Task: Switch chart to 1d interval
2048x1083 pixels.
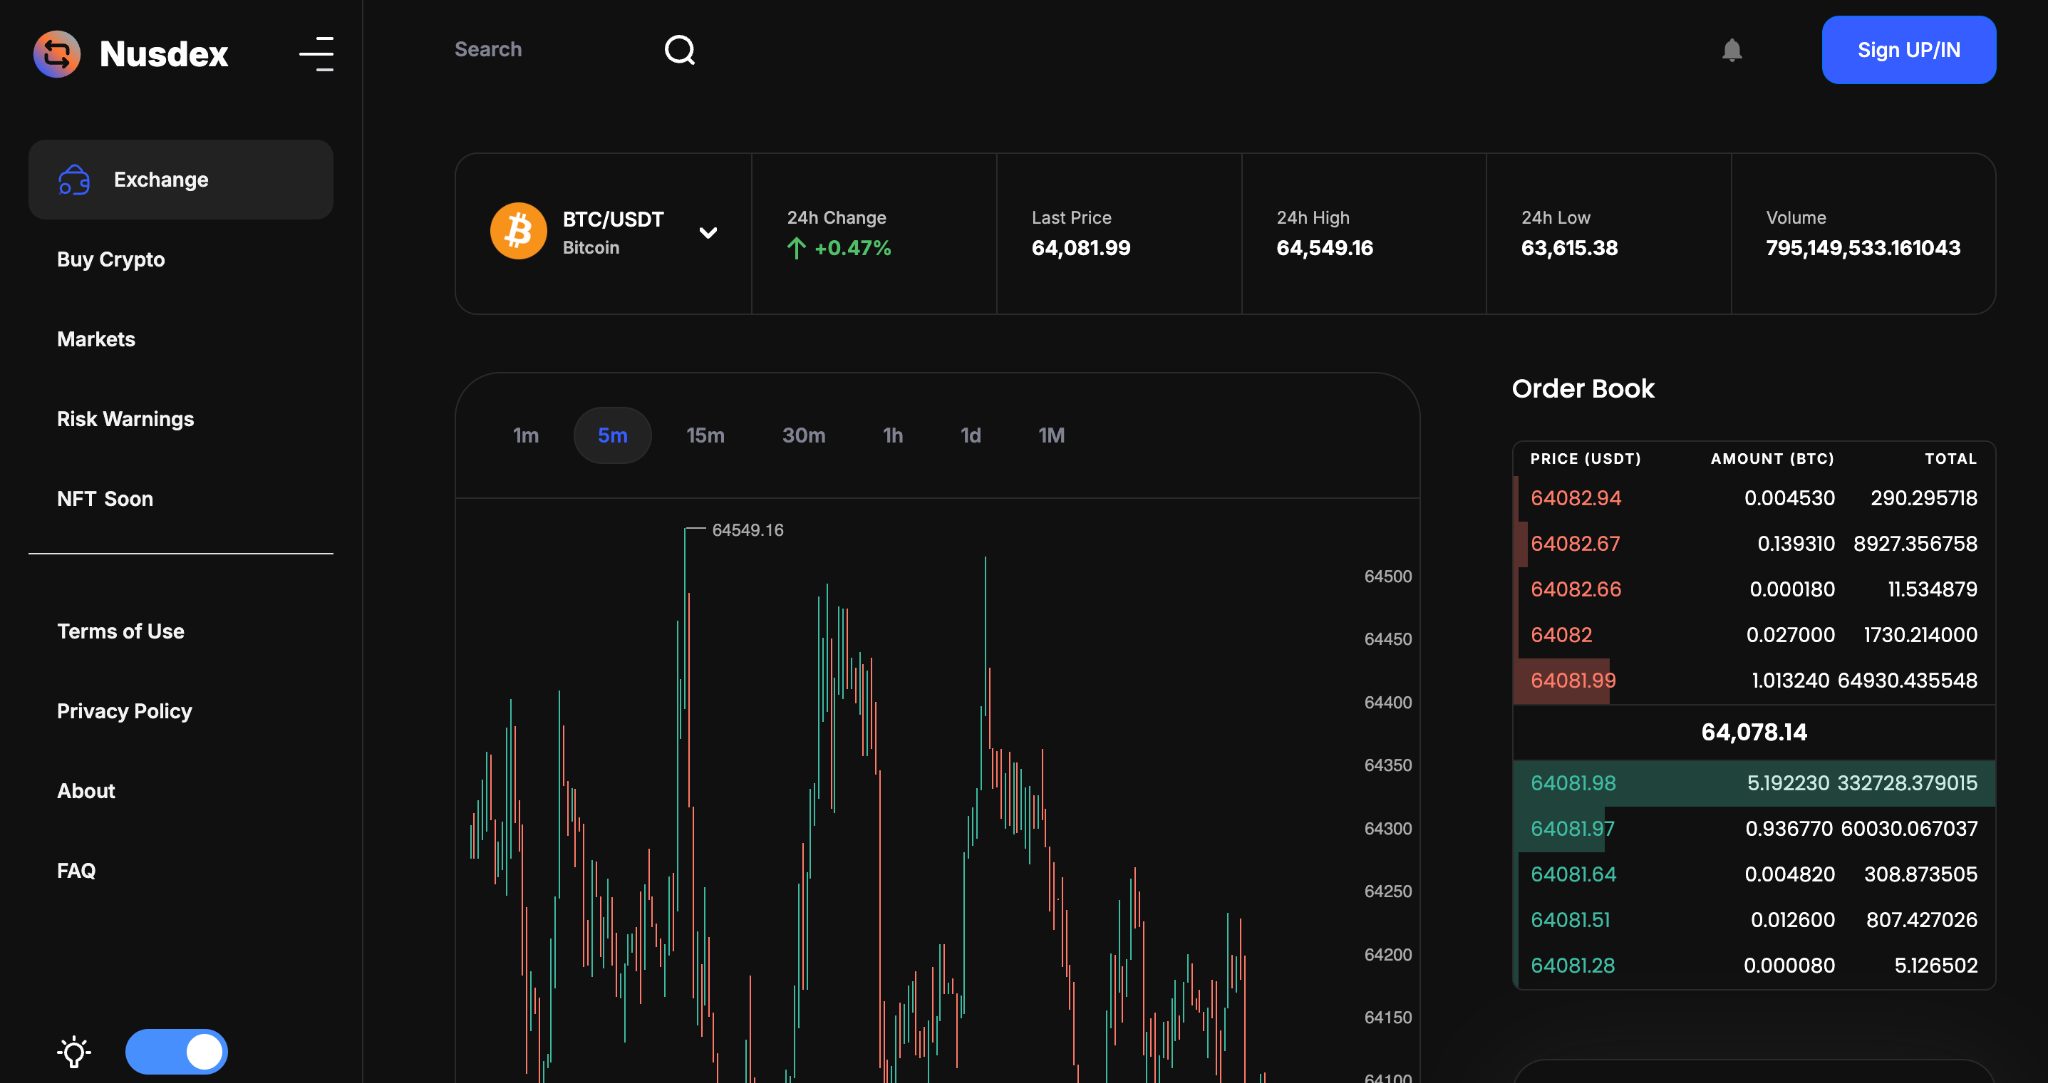Action: click(971, 435)
